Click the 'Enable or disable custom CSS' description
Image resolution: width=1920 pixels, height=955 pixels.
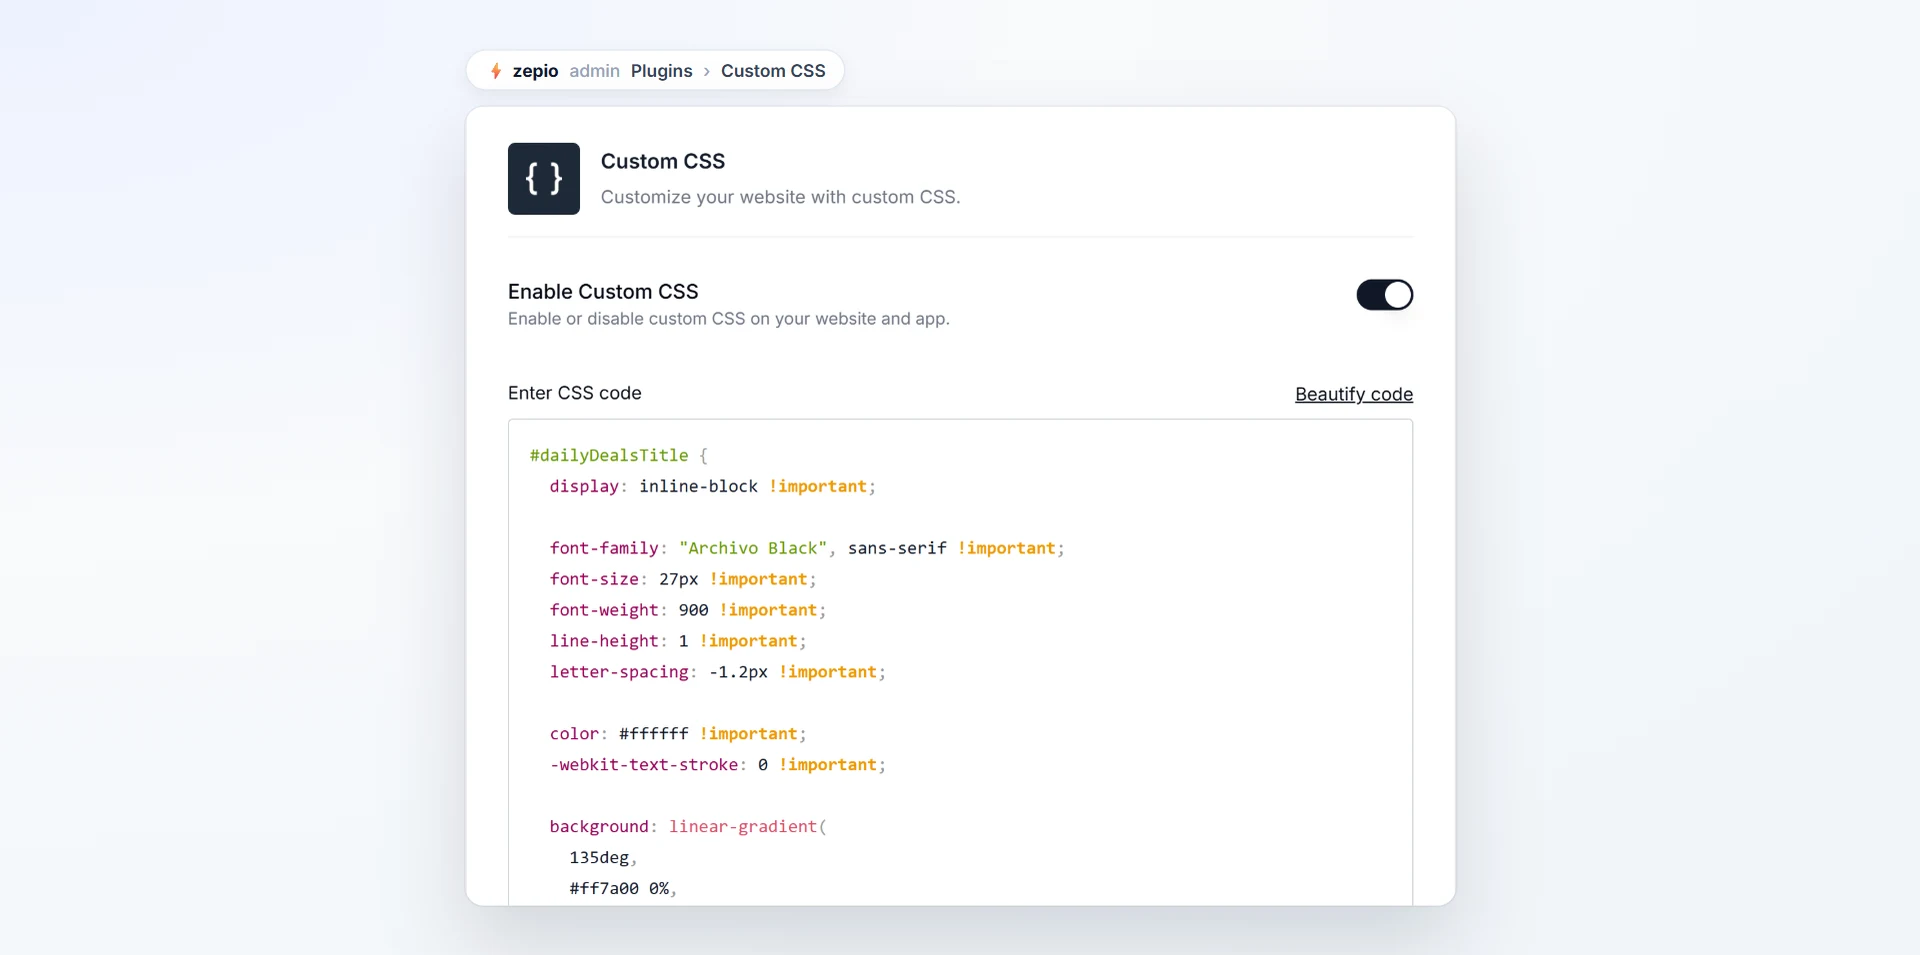click(x=728, y=319)
